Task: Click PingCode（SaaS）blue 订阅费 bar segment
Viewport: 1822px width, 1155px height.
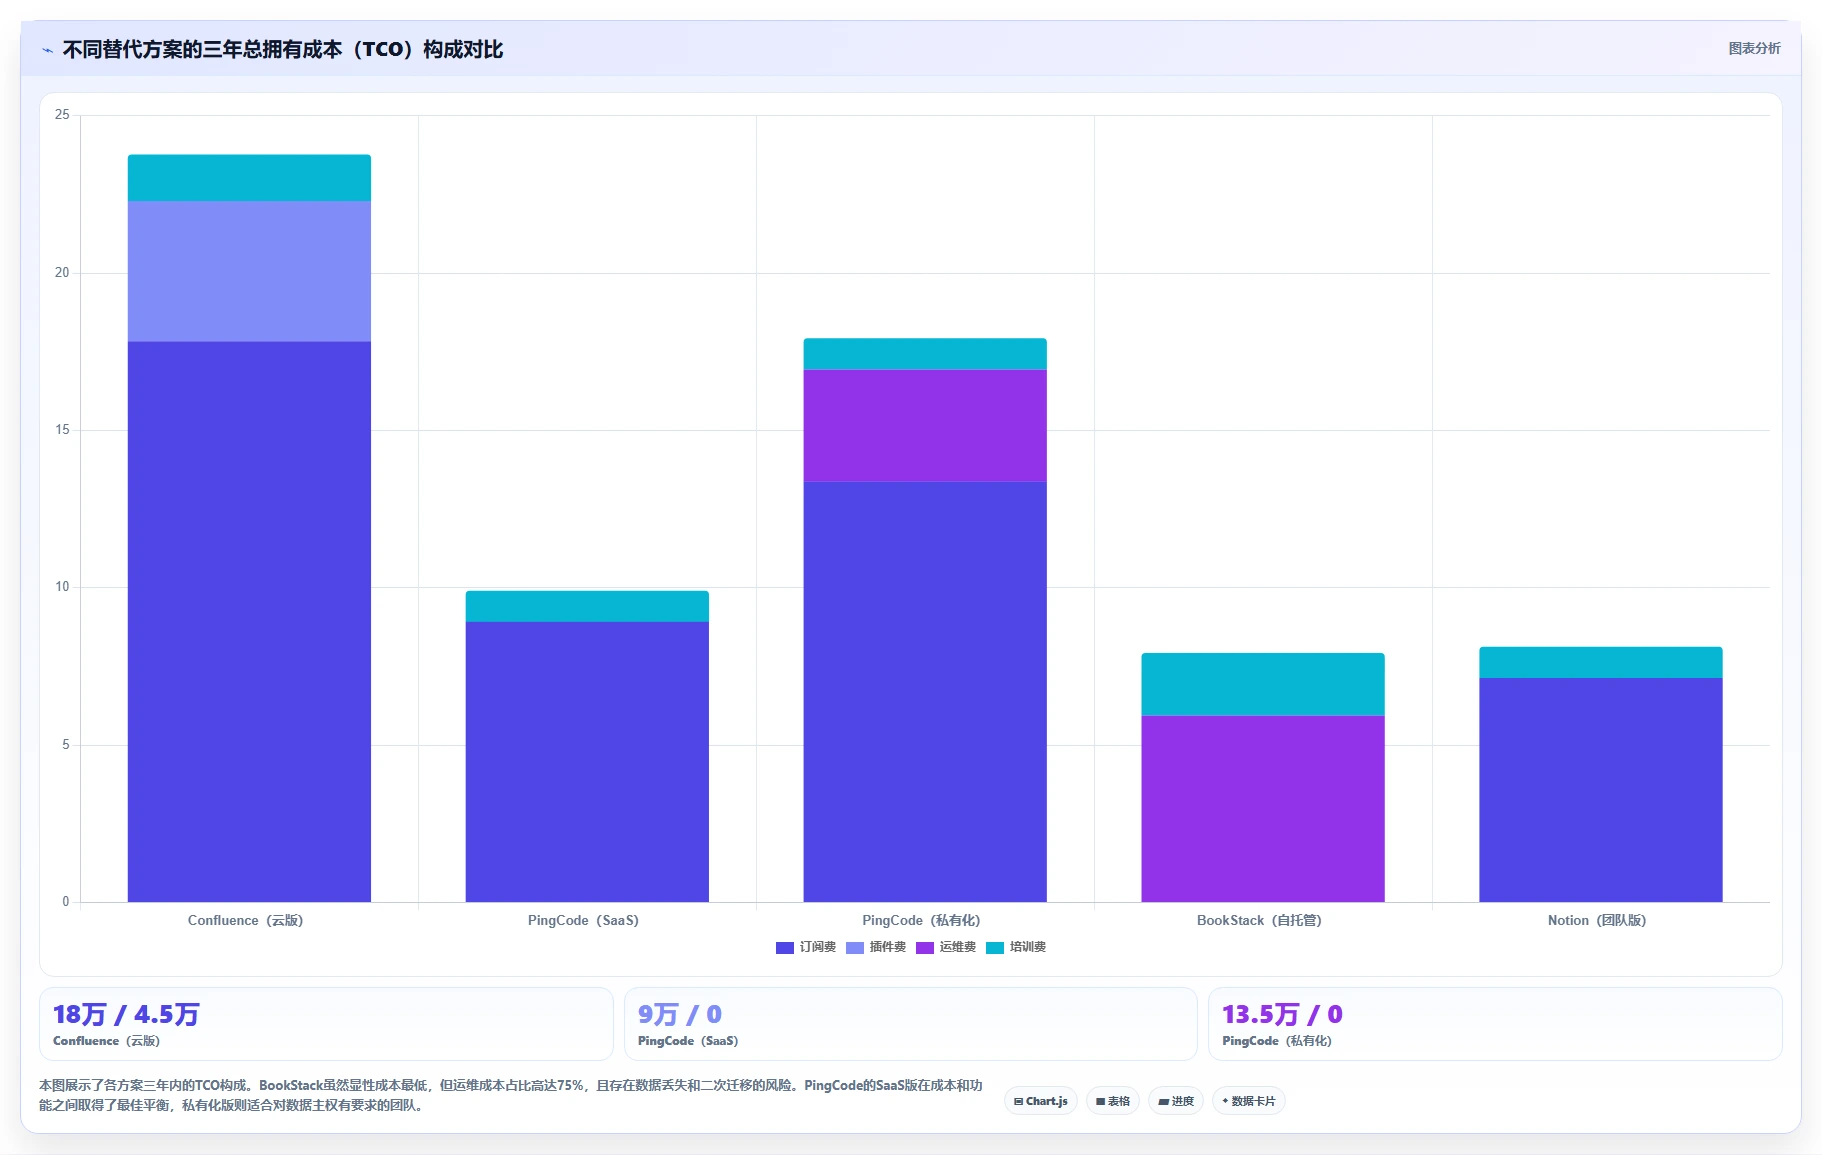Action: pos(587,761)
